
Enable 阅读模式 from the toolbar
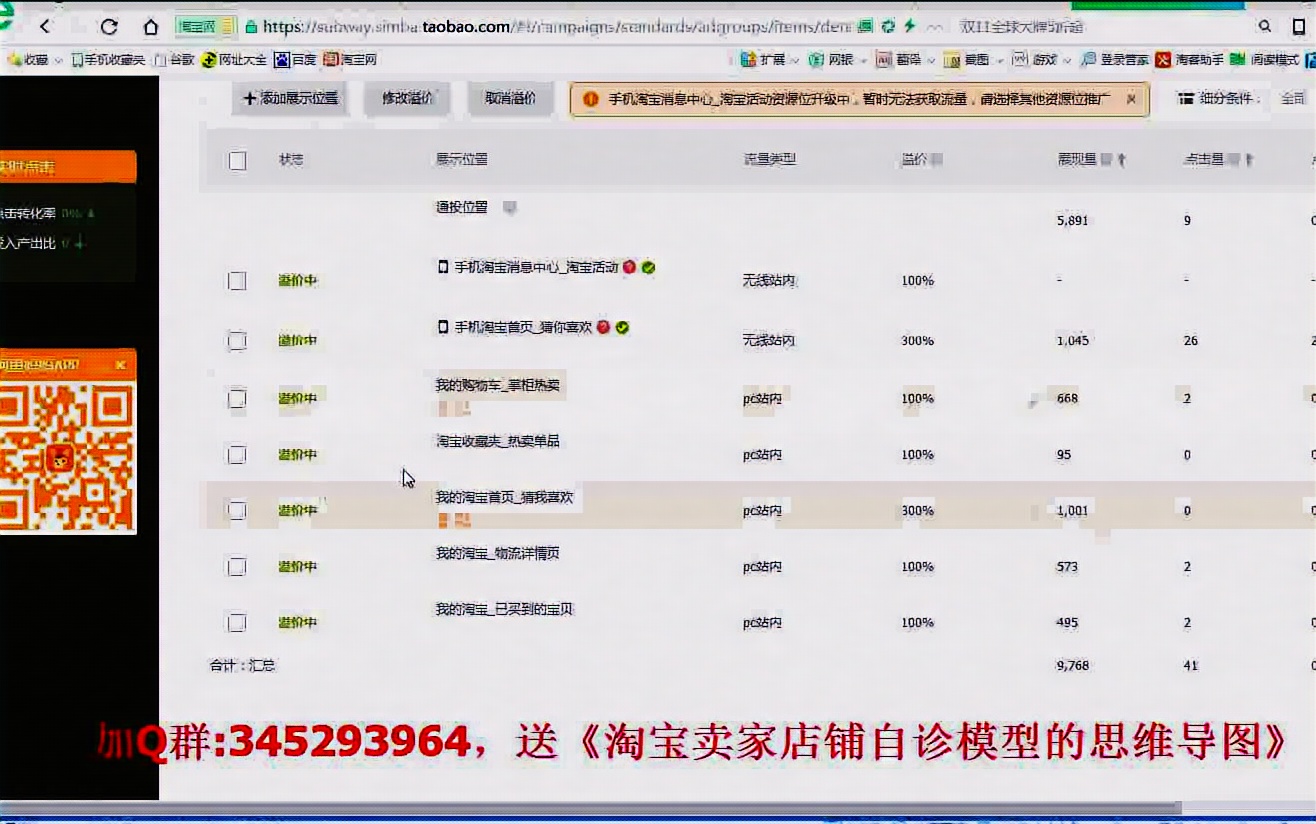point(1266,60)
